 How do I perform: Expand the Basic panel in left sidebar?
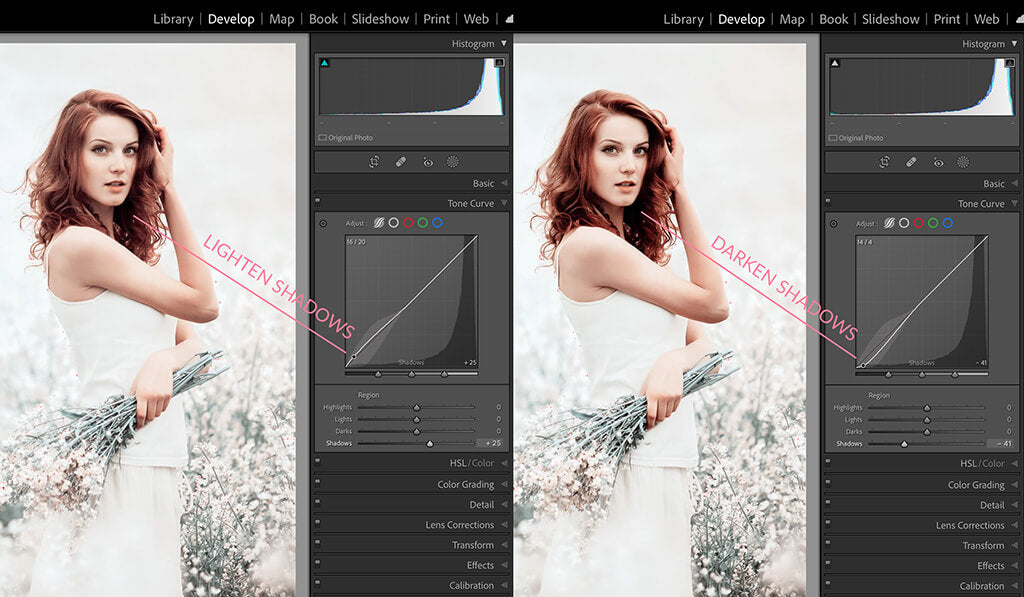tap(483, 184)
